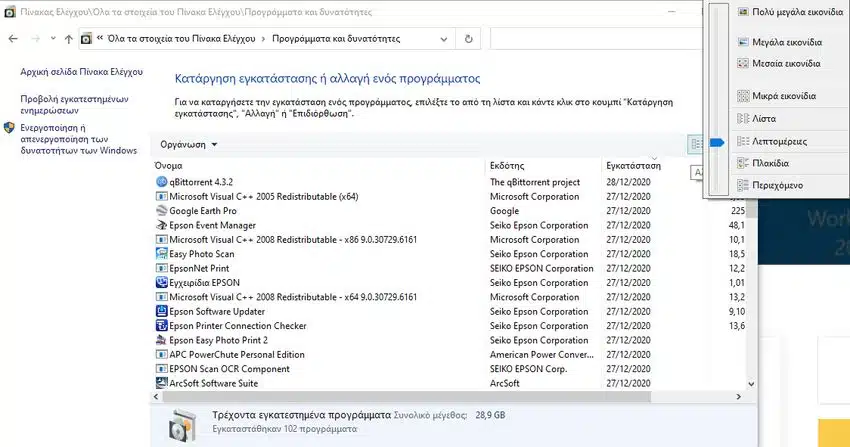Click the horizontal scrollbar of the programs list

pos(407,397)
